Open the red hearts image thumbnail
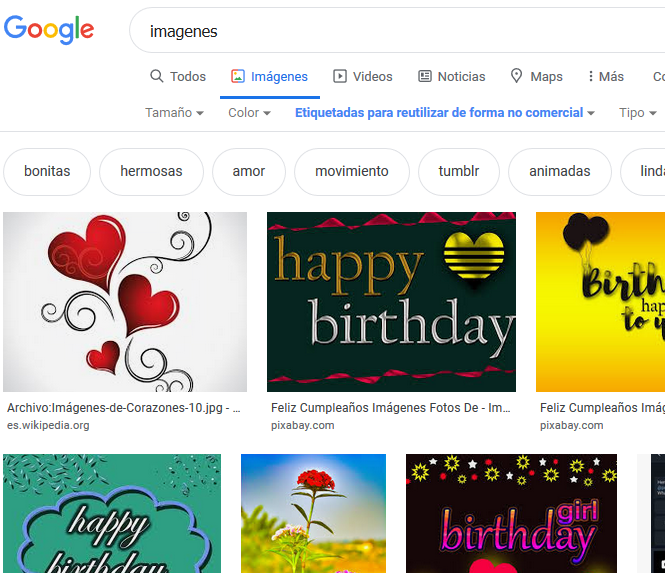This screenshot has width=665, height=573. (x=125, y=301)
